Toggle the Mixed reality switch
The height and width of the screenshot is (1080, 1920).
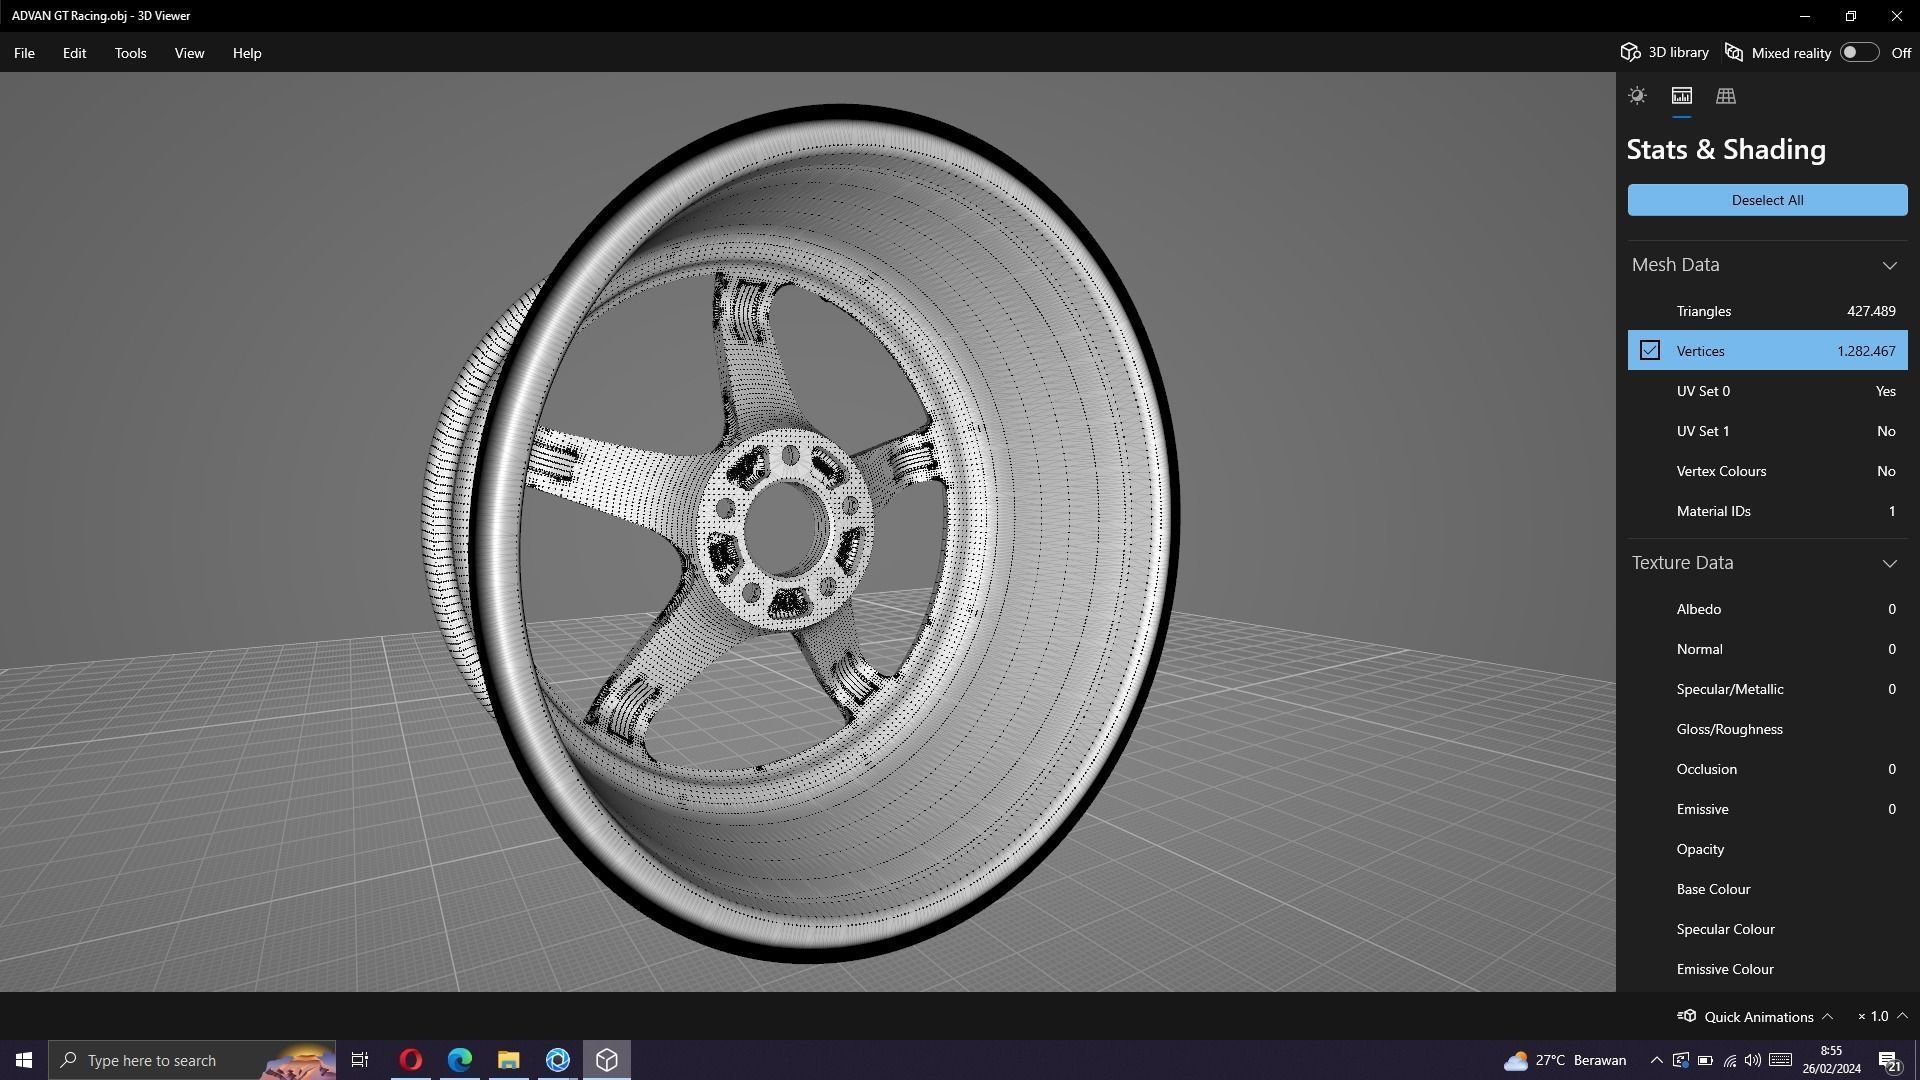point(1858,53)
